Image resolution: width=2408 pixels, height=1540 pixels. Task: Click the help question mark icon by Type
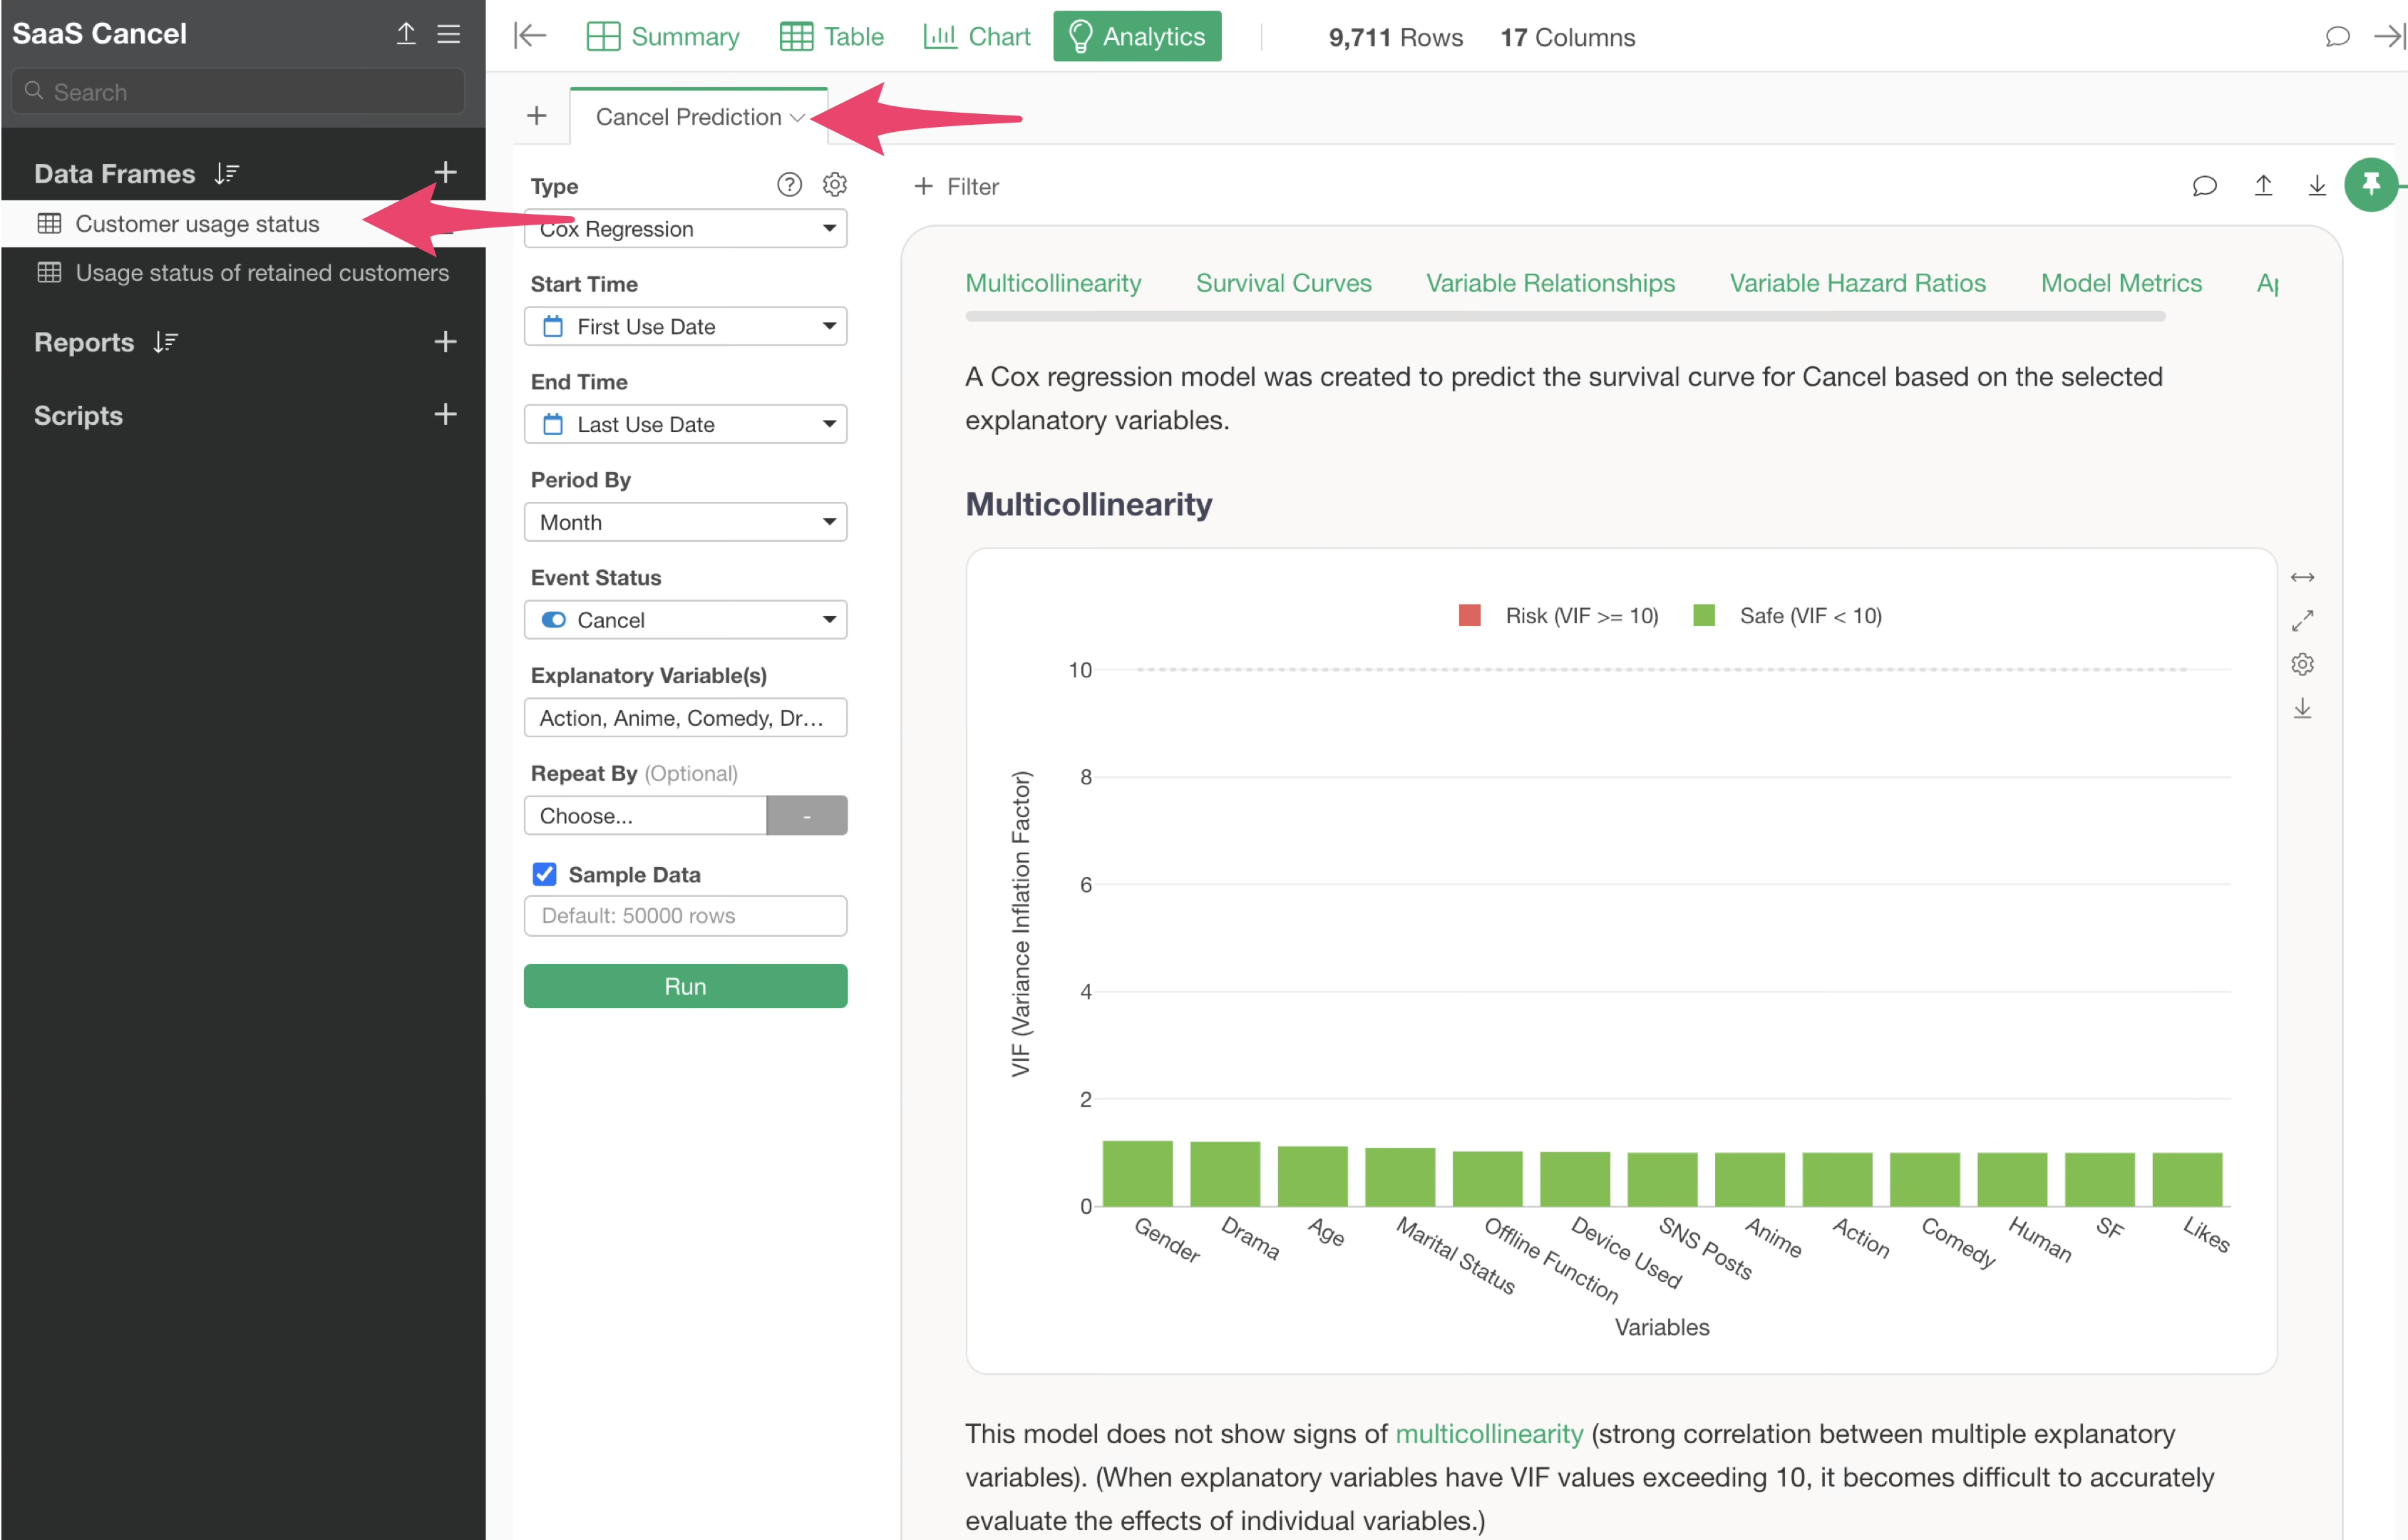pyautogui.click(x=789, y=185)
